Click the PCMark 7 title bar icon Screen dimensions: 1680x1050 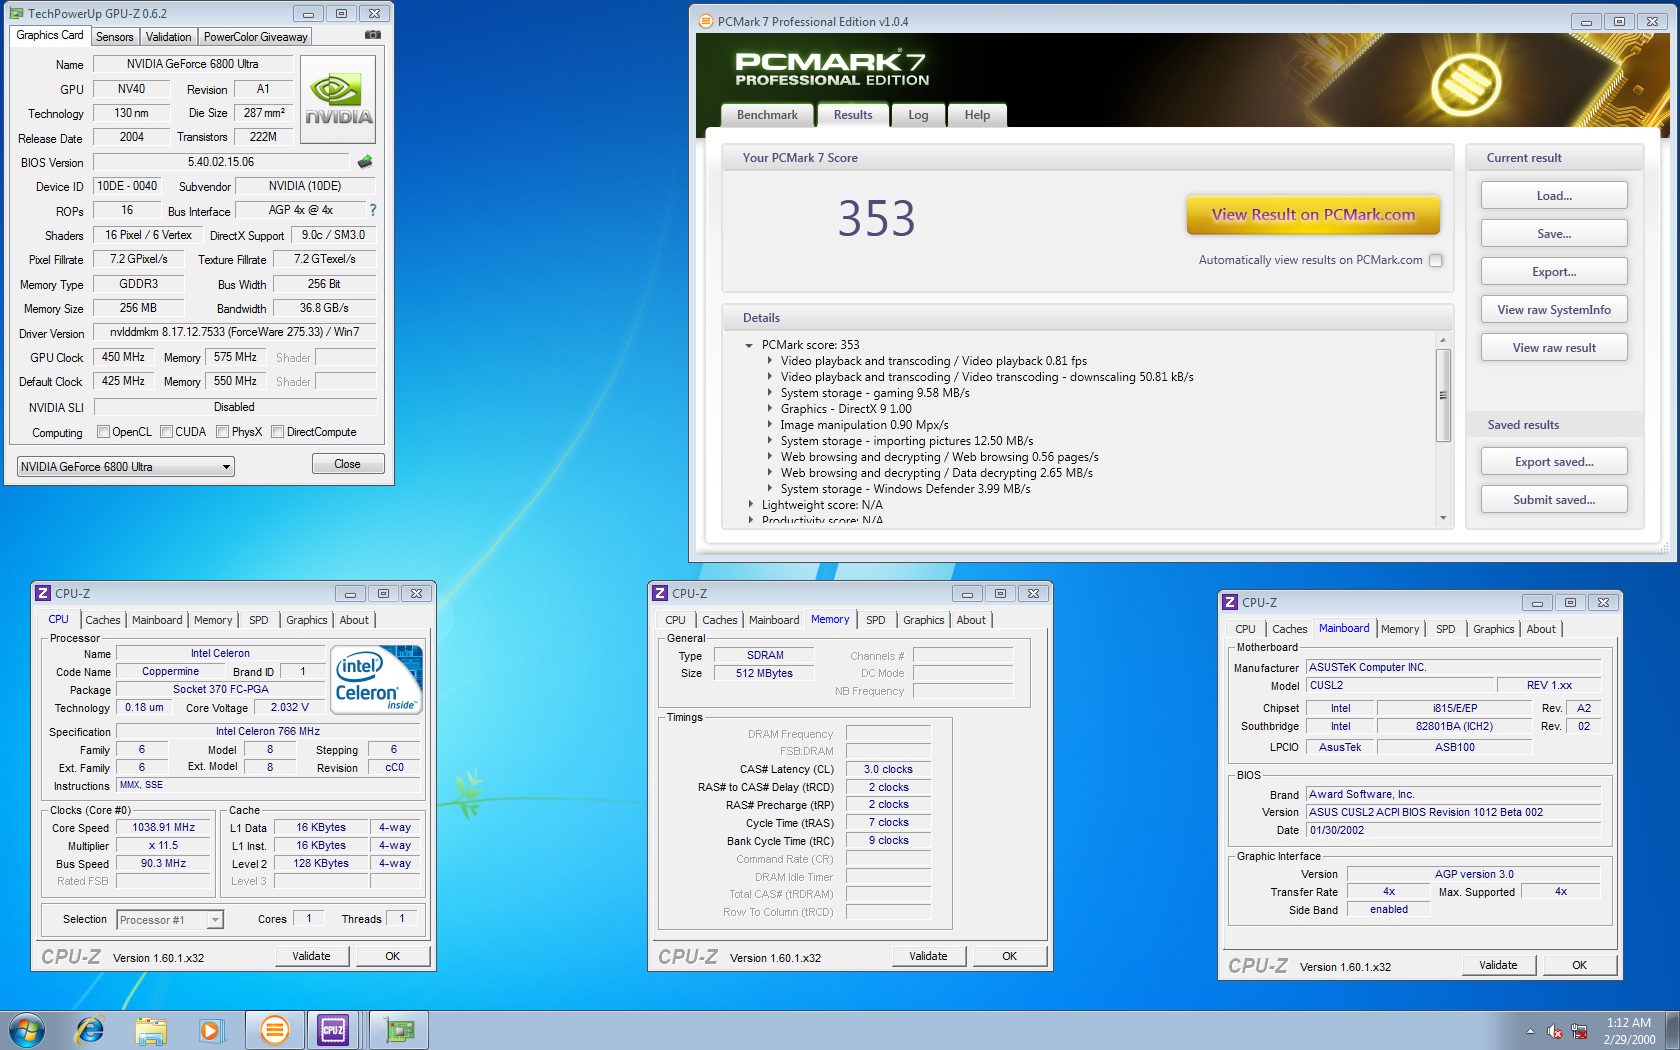click(706, 21)
